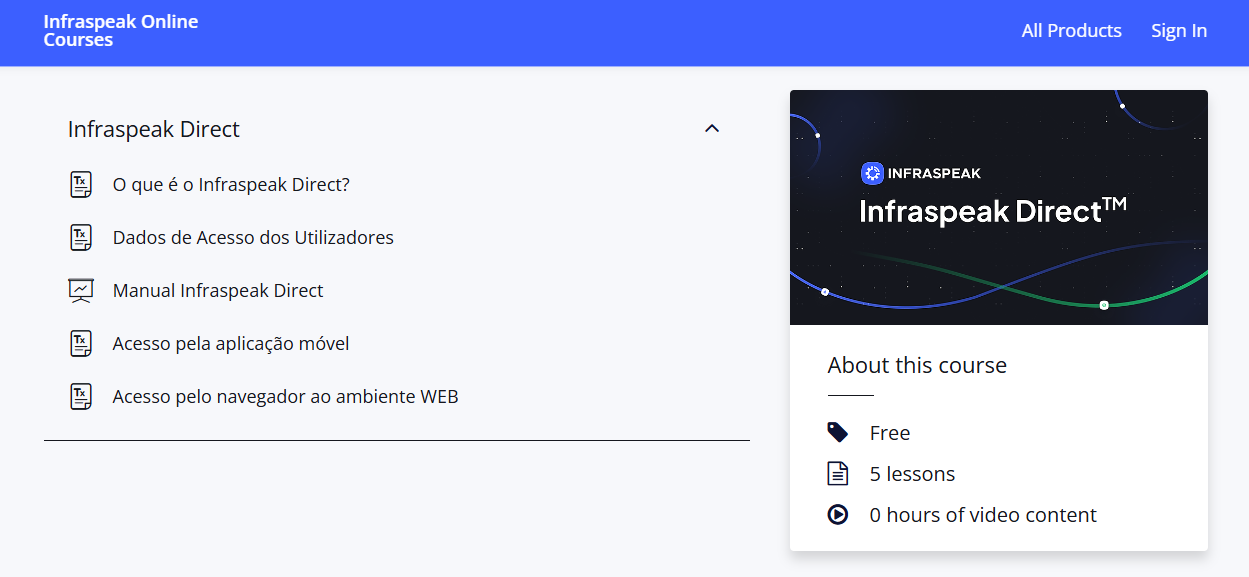Collapse the Infraspeak Direct section chevron
1249x577 pixels.
pyautogui.click(x=712, y=129)
